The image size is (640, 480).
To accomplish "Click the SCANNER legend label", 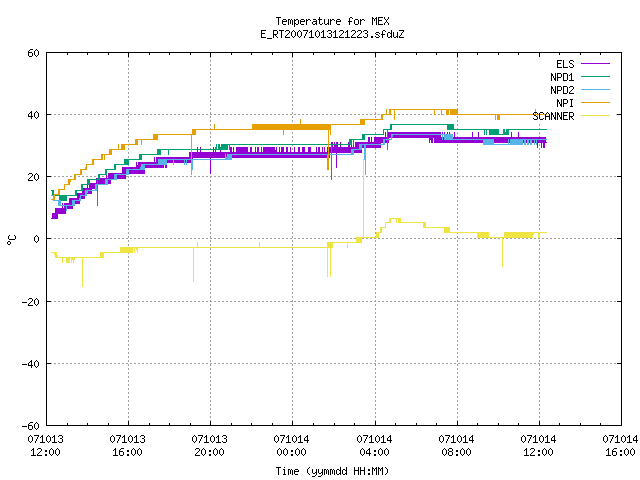I will coord(553,116).
